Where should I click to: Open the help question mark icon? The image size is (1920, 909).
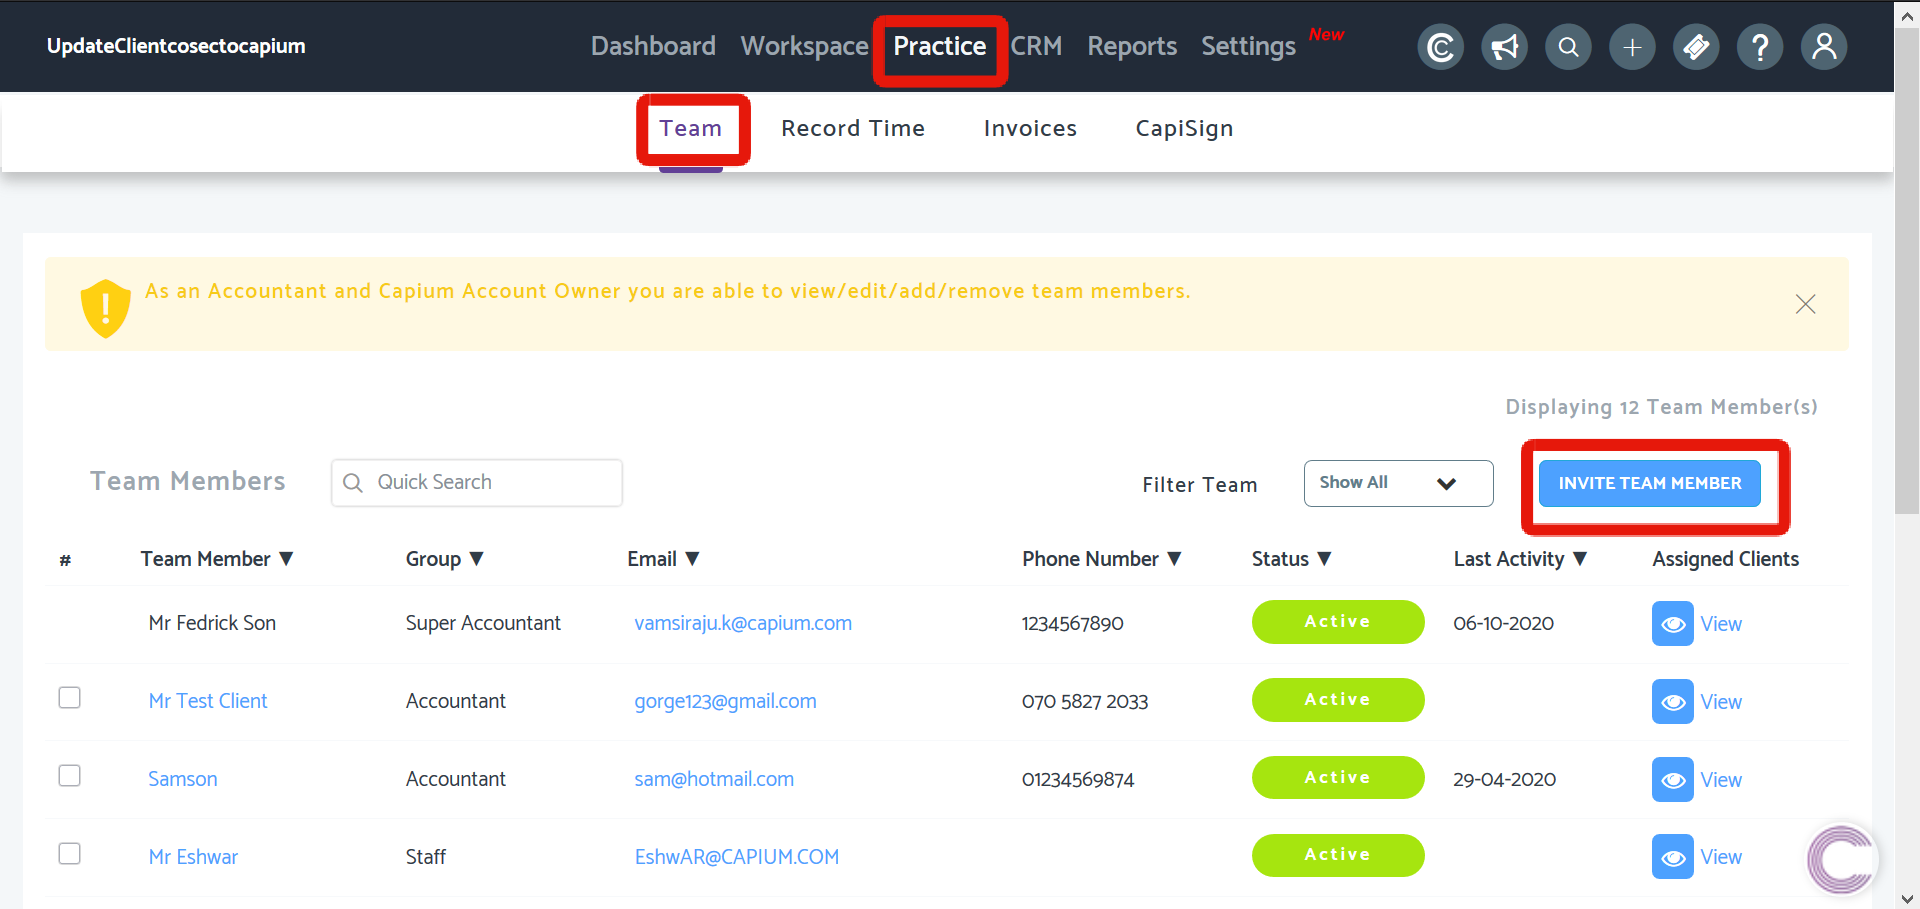1760,47
